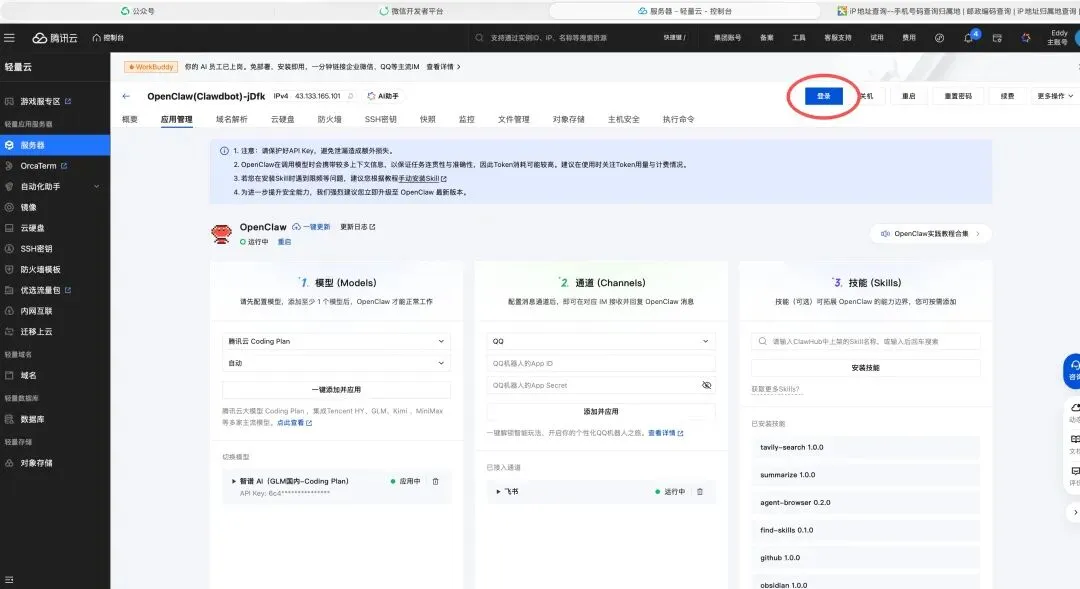Screen dimensions: 1080x589
Task: Click the card icon next to notifications
Action: tap(997, 38)
